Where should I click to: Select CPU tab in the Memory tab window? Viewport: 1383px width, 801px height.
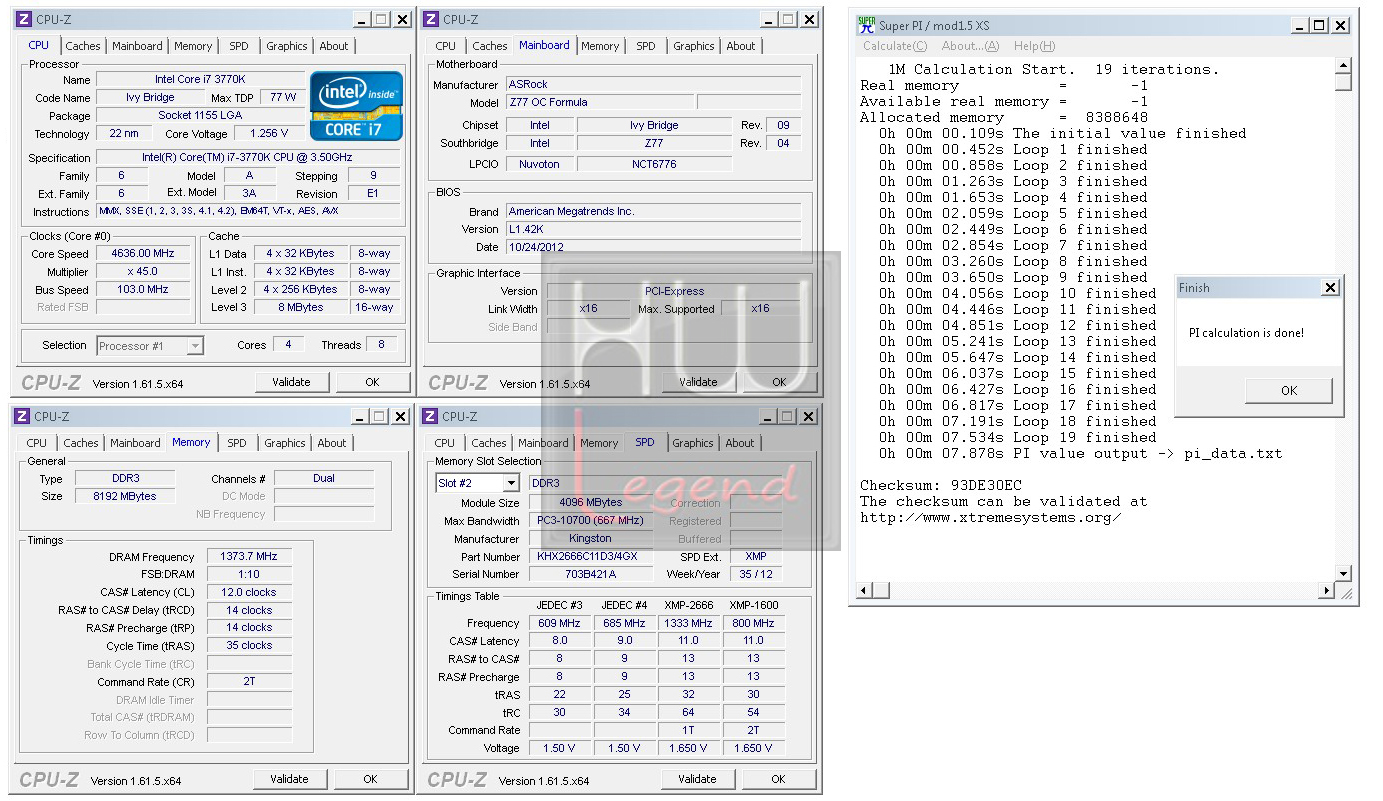[37, 443]
